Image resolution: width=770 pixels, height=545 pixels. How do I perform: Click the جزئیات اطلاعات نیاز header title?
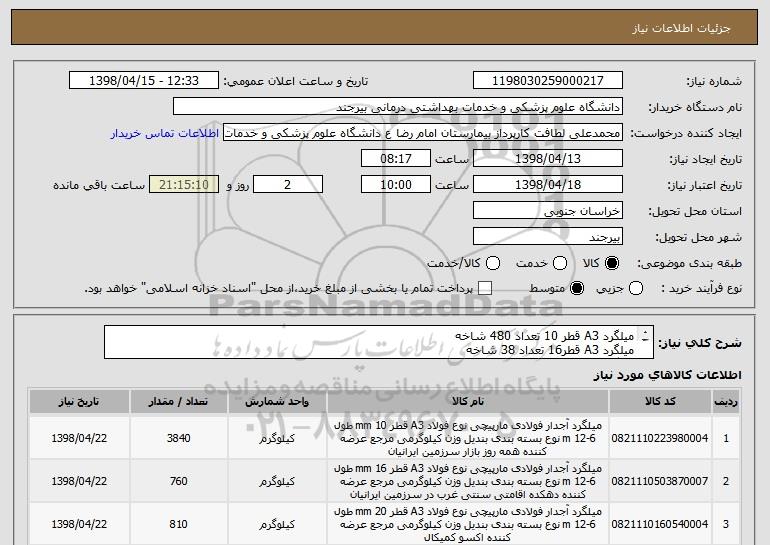click(x=681, y=28)
